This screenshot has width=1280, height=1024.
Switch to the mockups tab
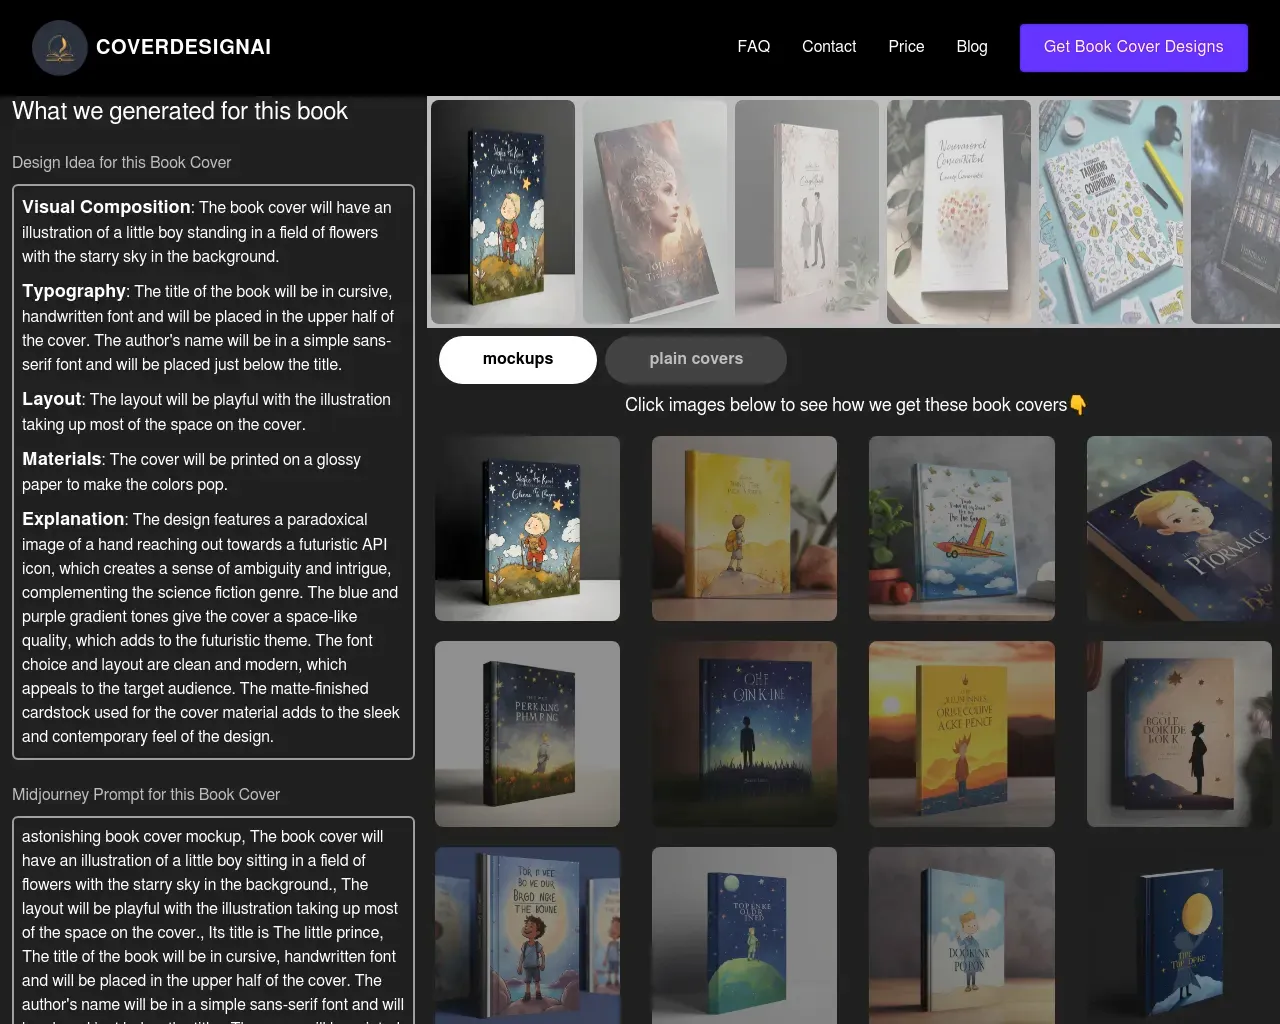tap(518, 360)
